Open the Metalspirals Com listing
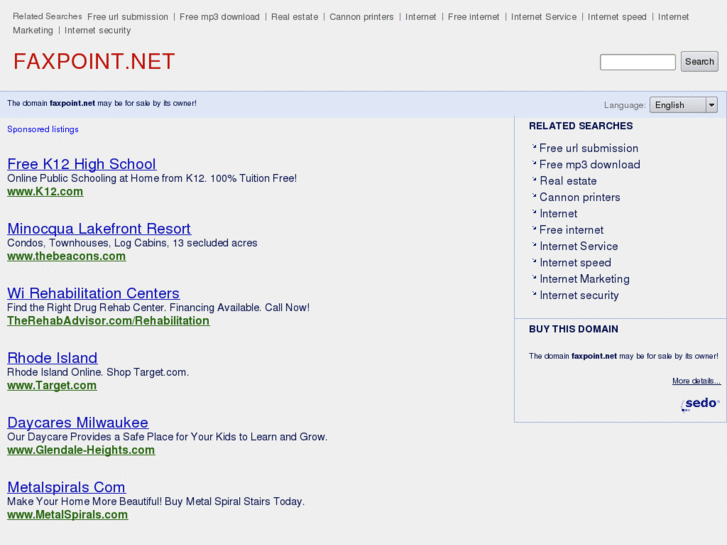This screenshot has width=727, height=545. (66, 487)
